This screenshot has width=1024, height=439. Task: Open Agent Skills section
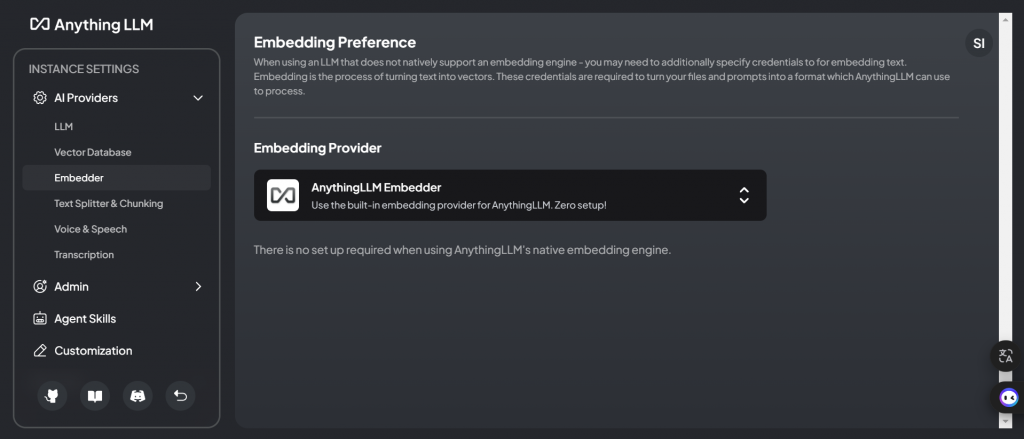pyautogui.click(x=85, y=319)
